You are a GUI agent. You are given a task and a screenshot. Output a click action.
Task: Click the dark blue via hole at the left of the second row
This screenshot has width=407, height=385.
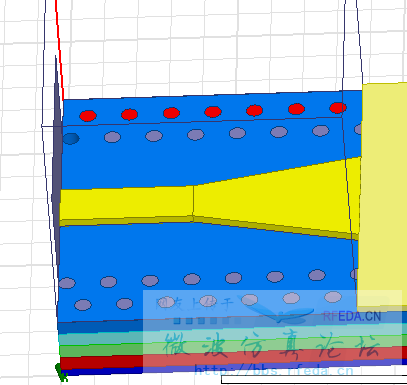[x=71, y=139]
